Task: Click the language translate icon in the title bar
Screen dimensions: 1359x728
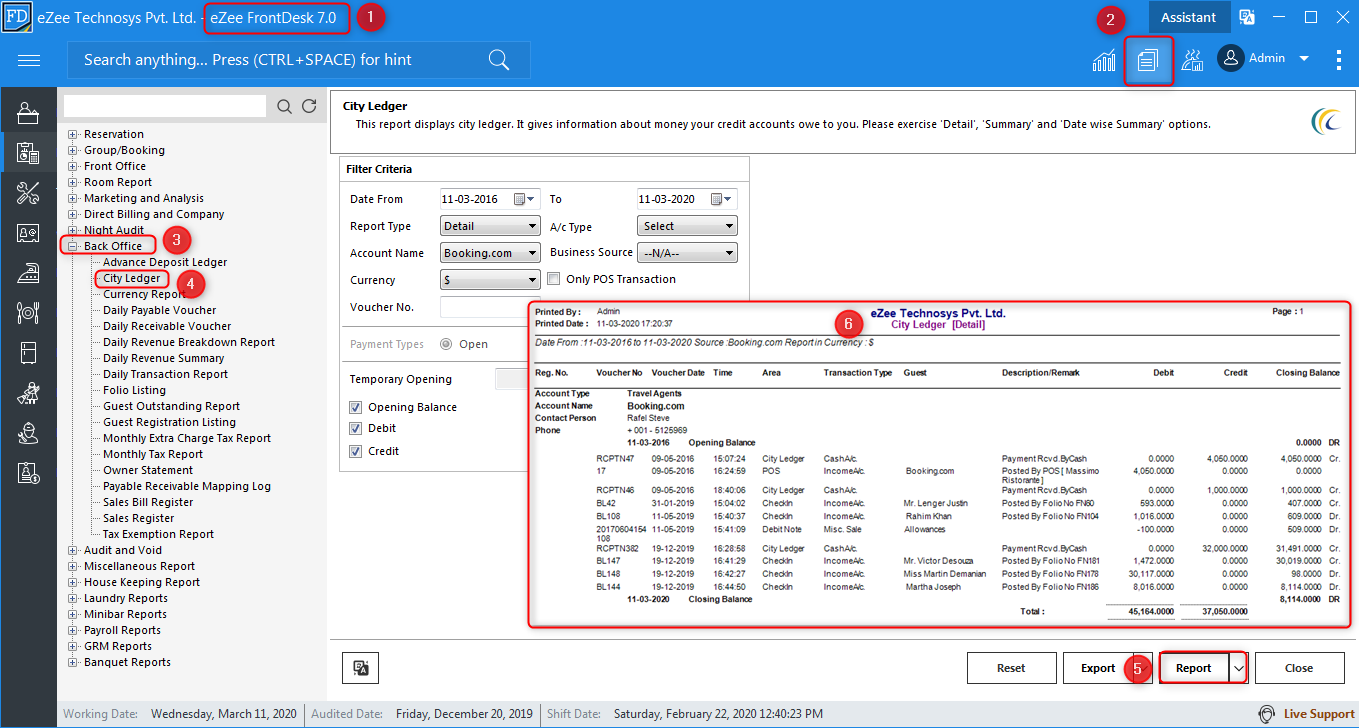Action: click(x=1247, y=17)
